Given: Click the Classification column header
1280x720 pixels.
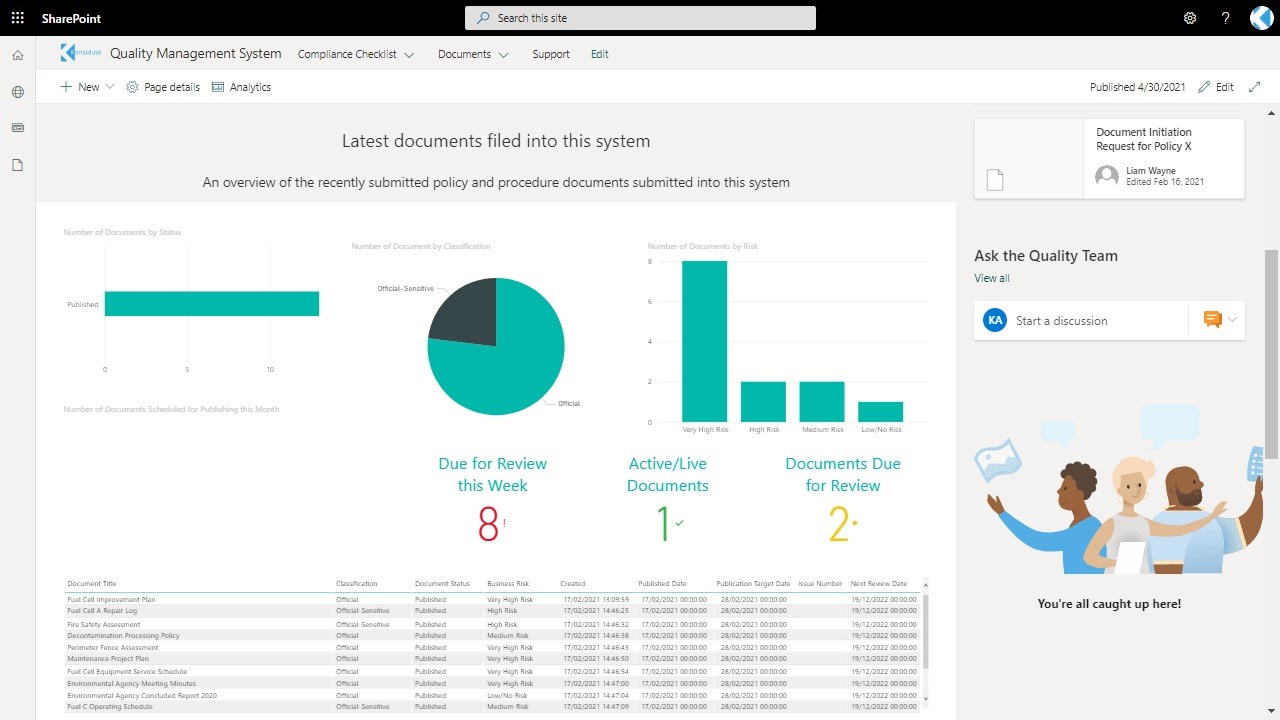Looking at the screenshot, I should [357, 584].
